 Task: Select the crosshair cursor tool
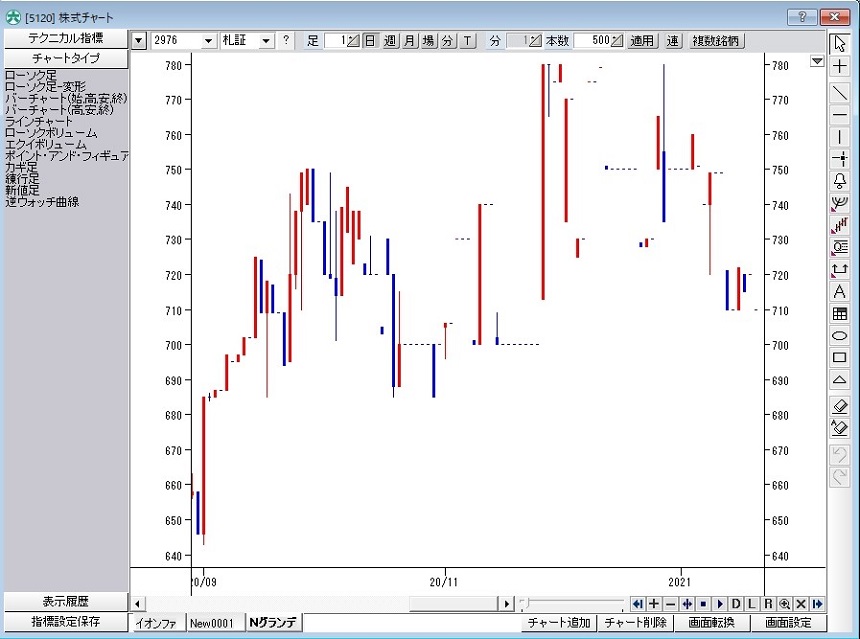(x=839, y=66)
